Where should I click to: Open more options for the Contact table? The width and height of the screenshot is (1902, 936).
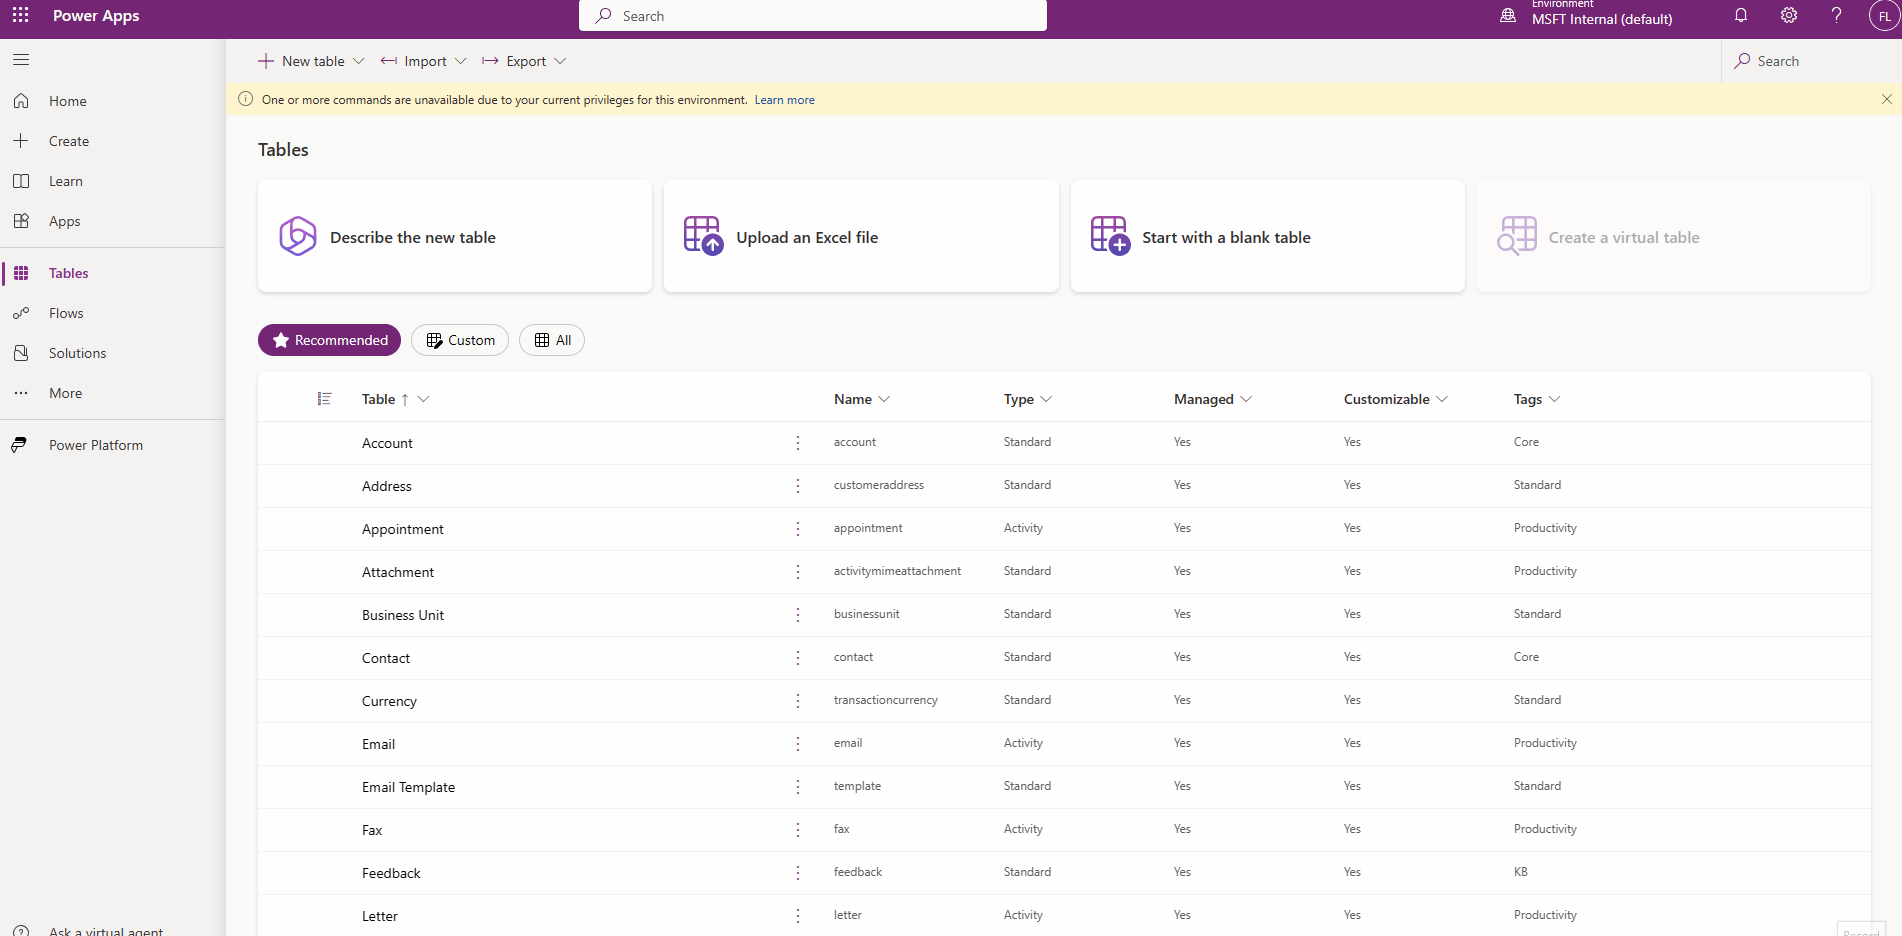click(797, 657)
